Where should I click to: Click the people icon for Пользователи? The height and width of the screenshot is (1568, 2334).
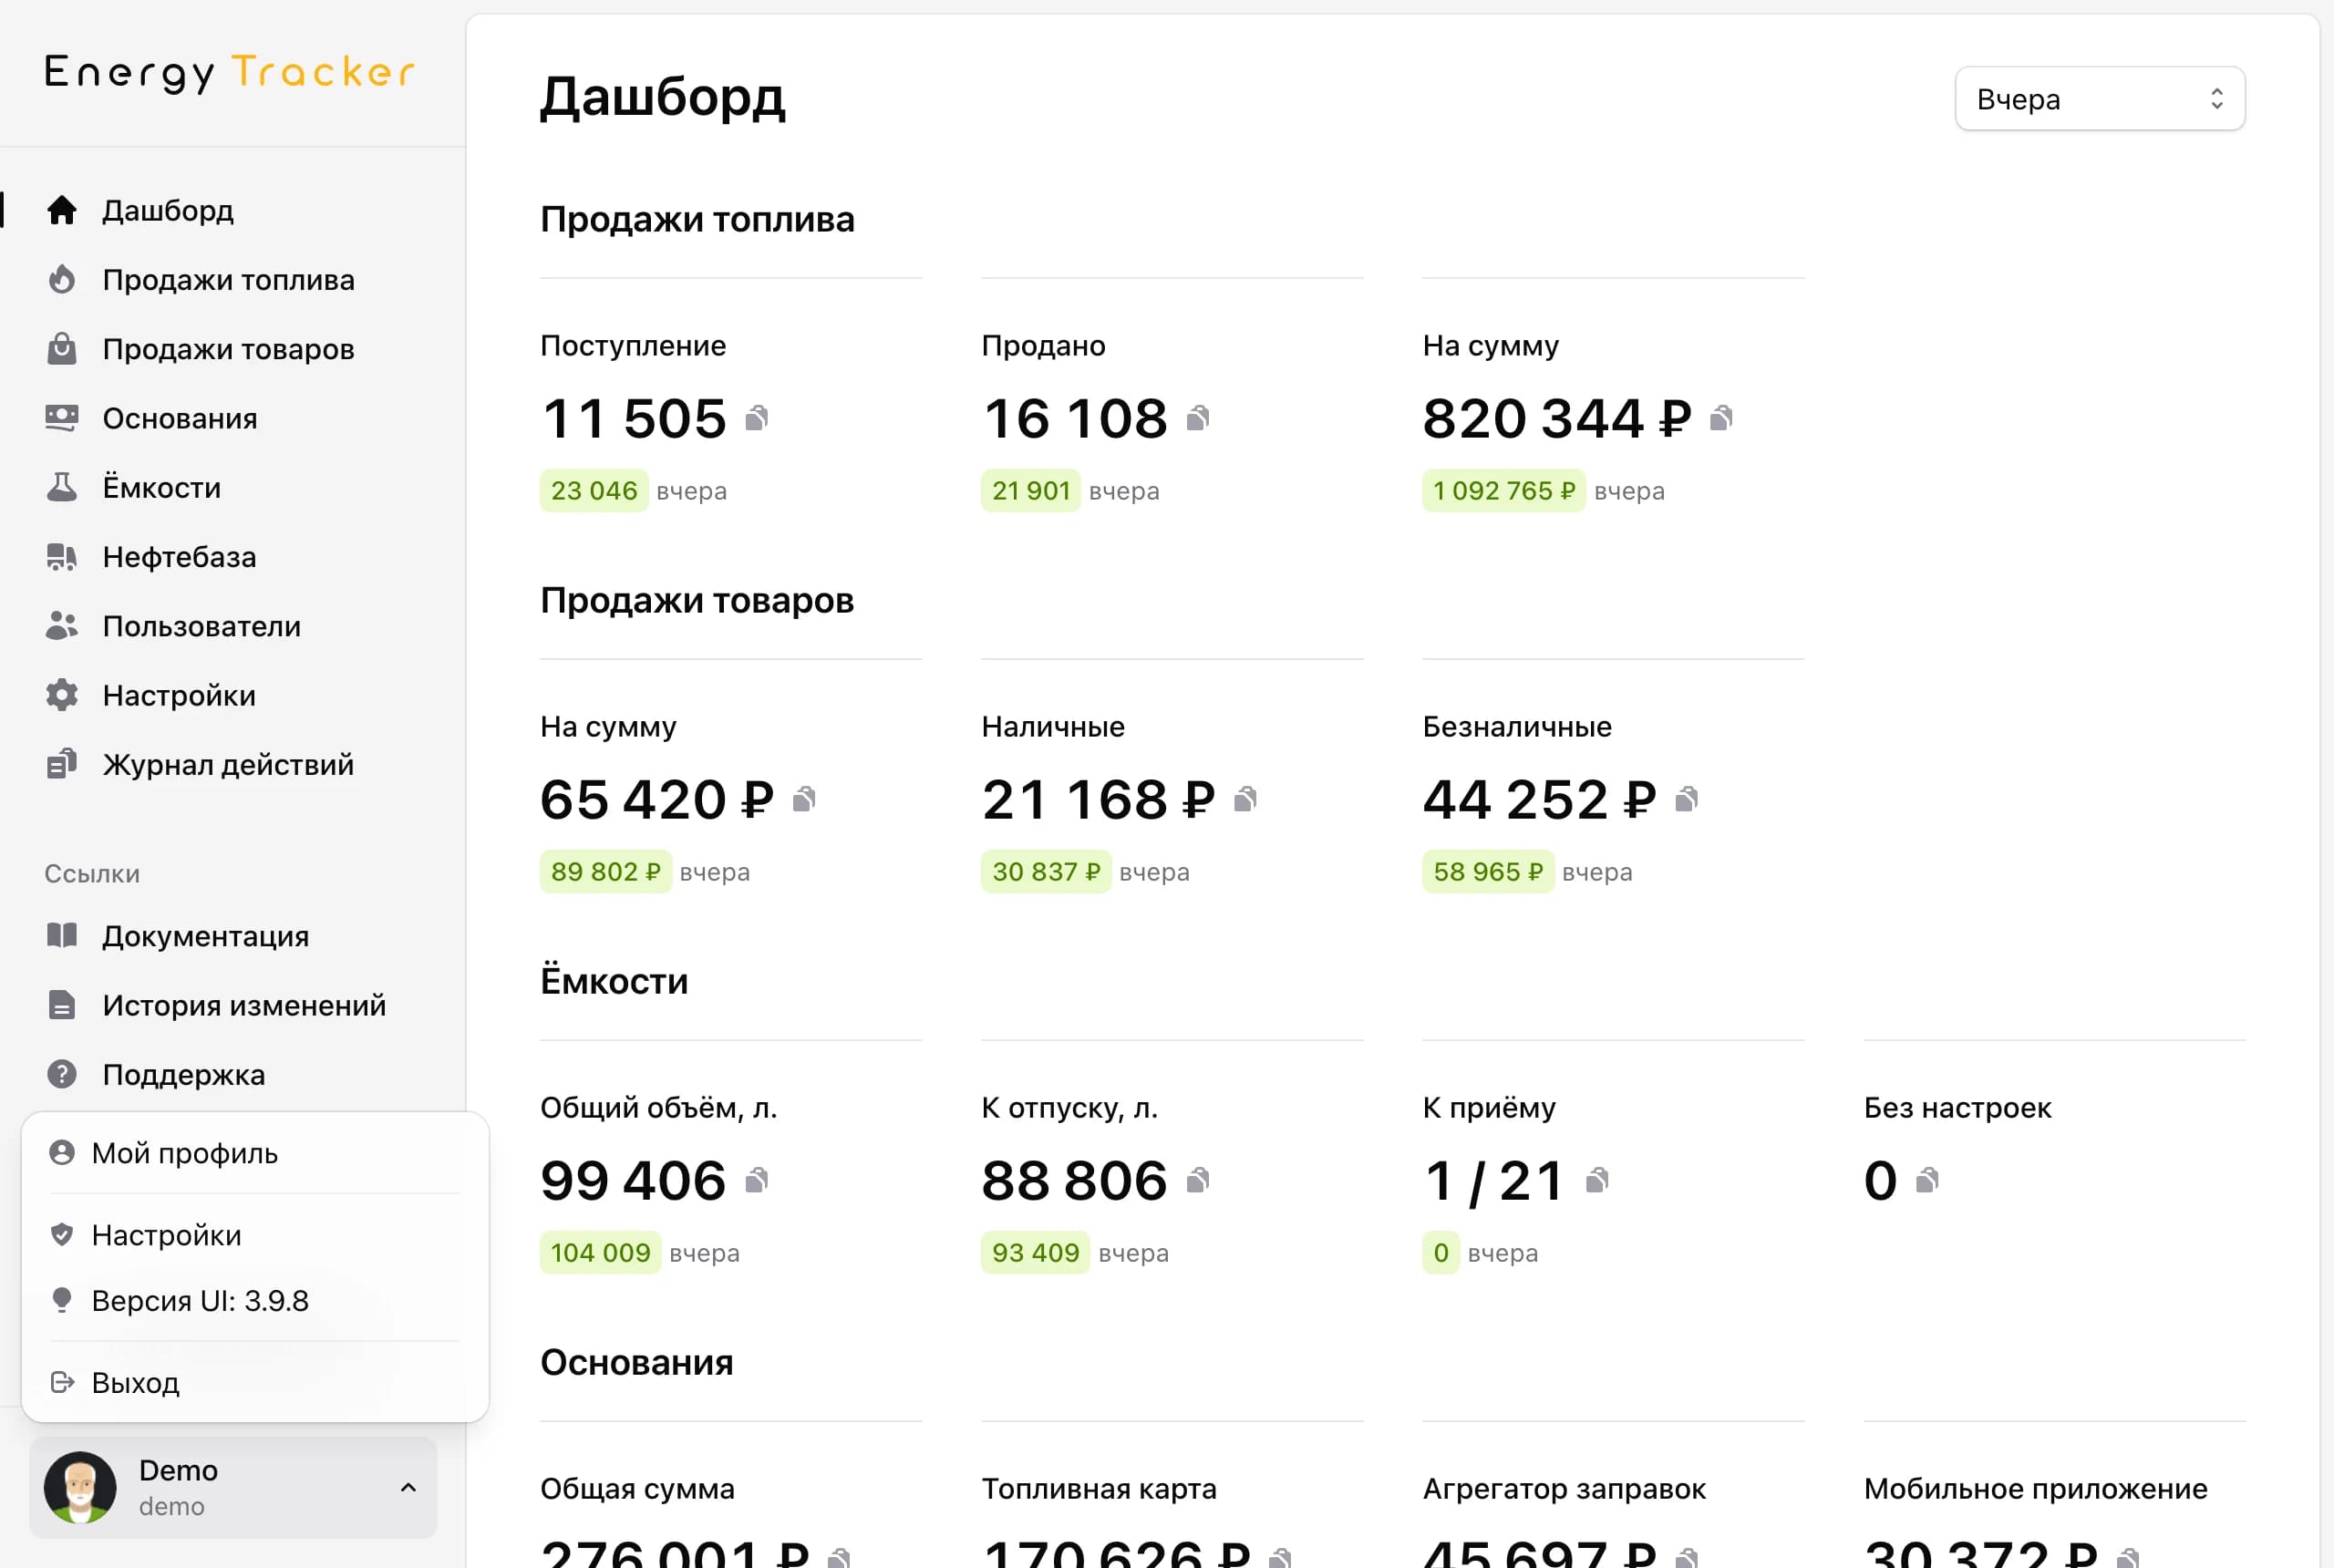click(62, 626)
